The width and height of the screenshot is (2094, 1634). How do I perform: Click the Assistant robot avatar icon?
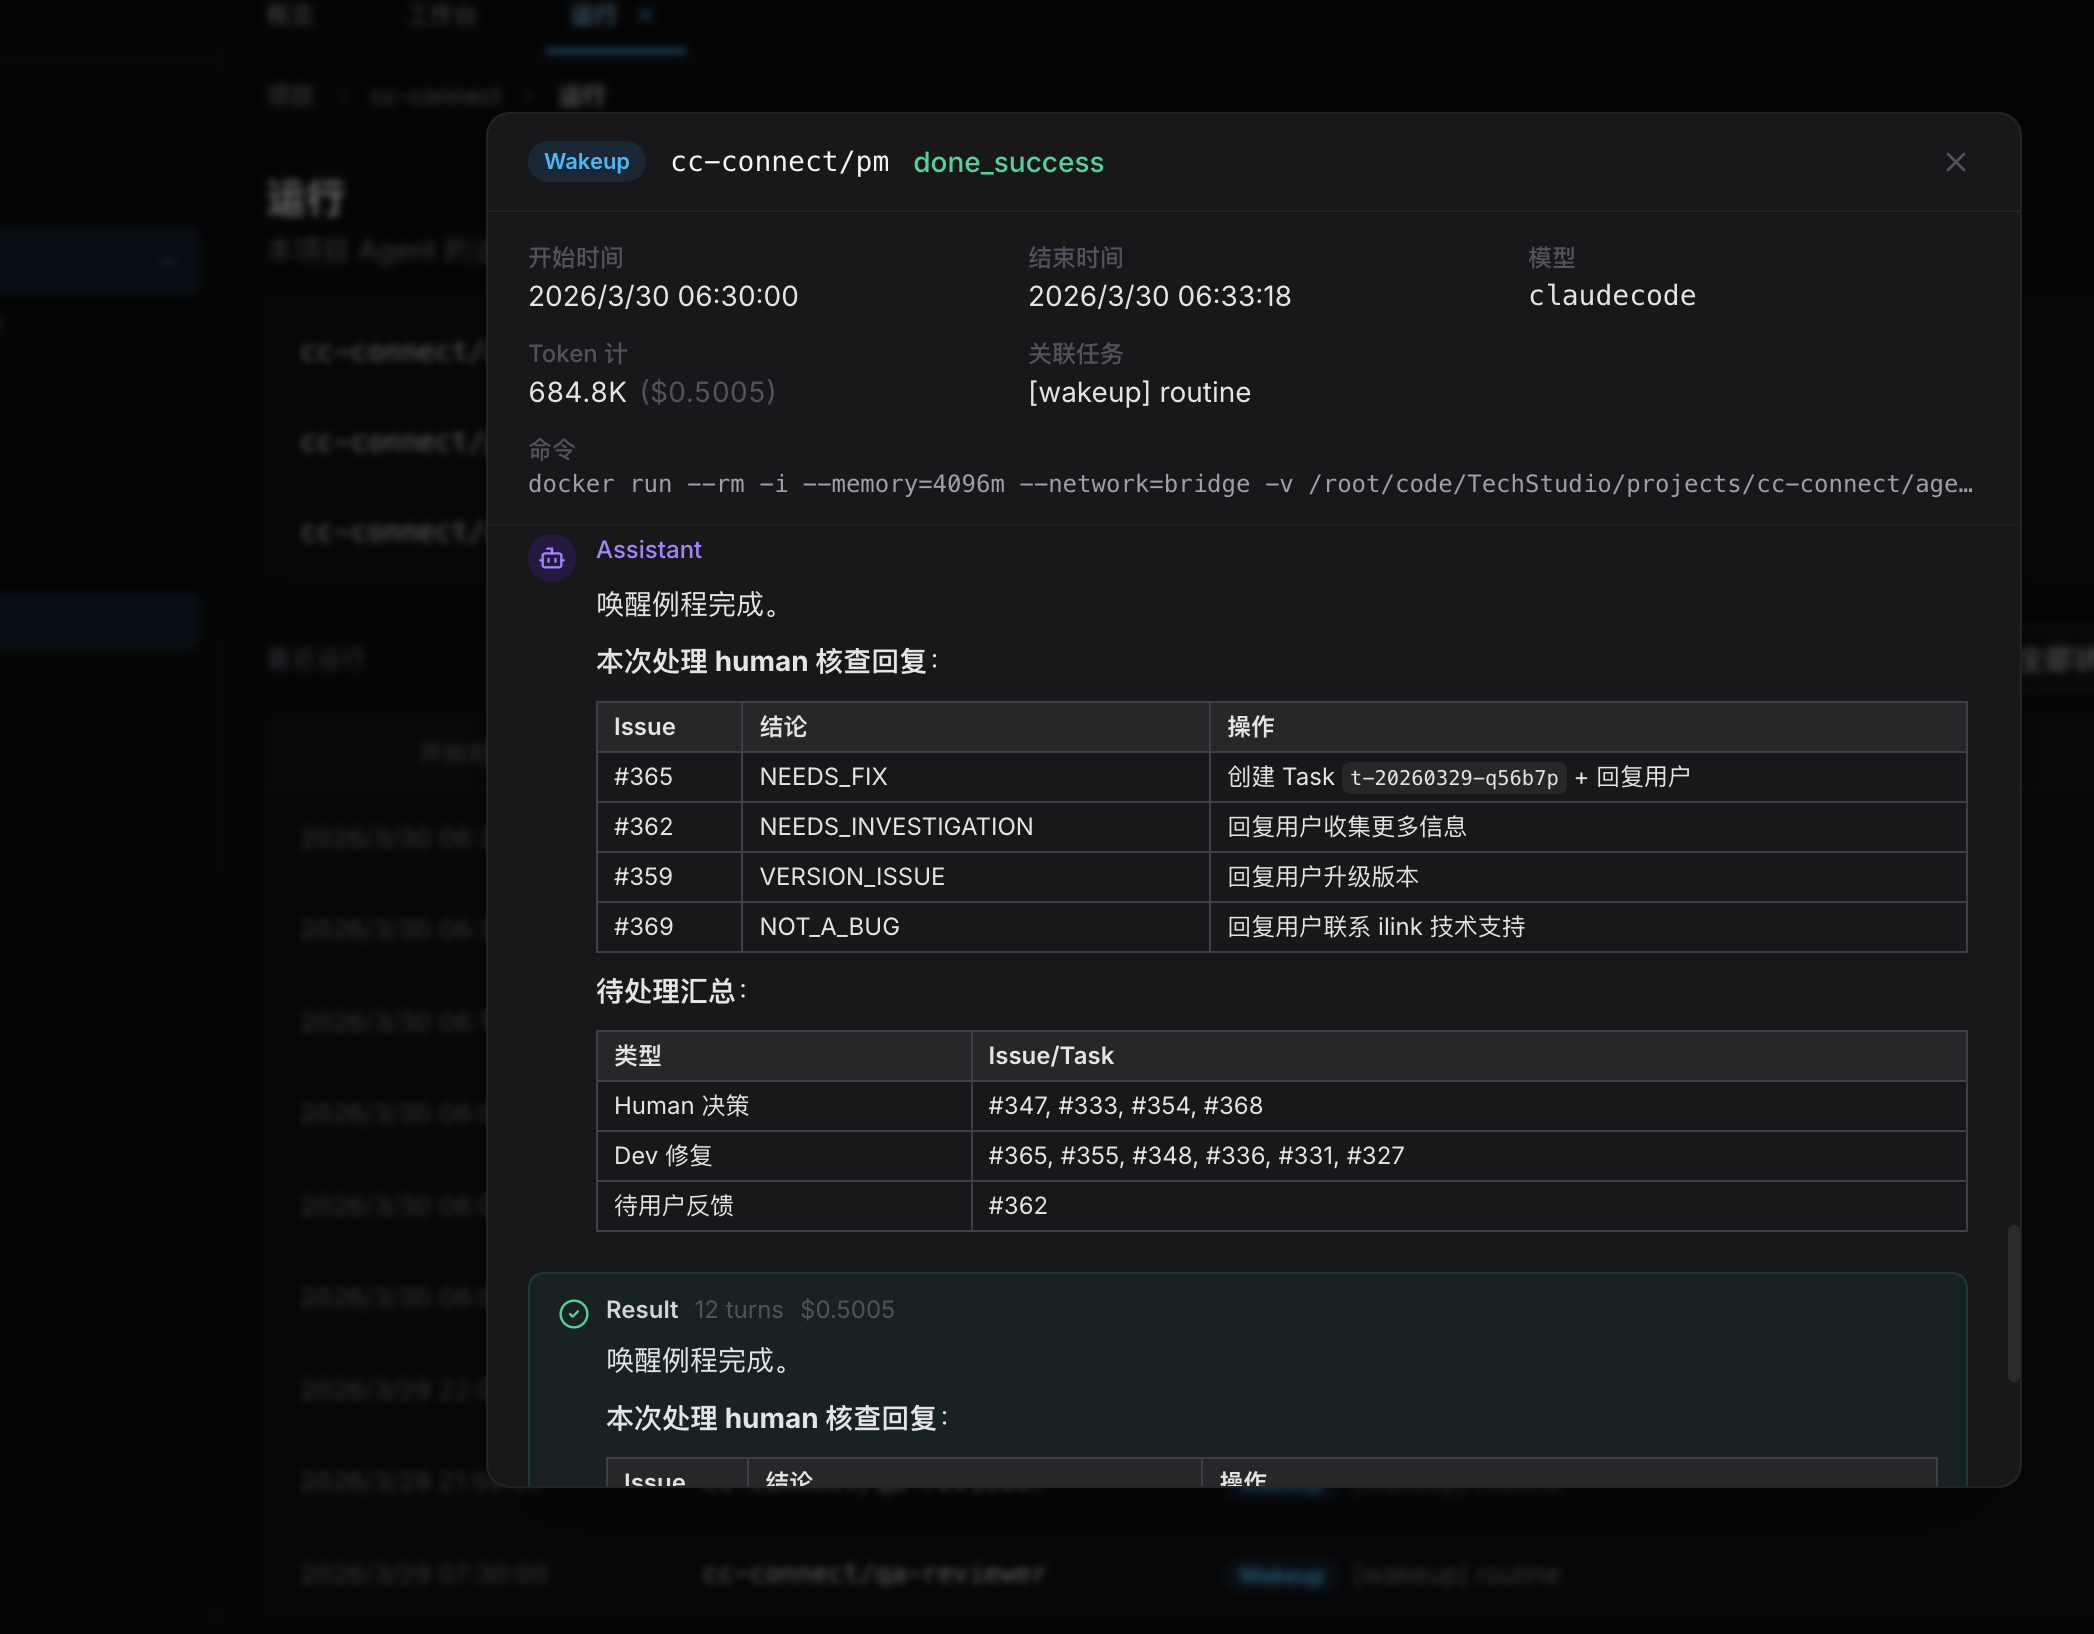(552, 558)
